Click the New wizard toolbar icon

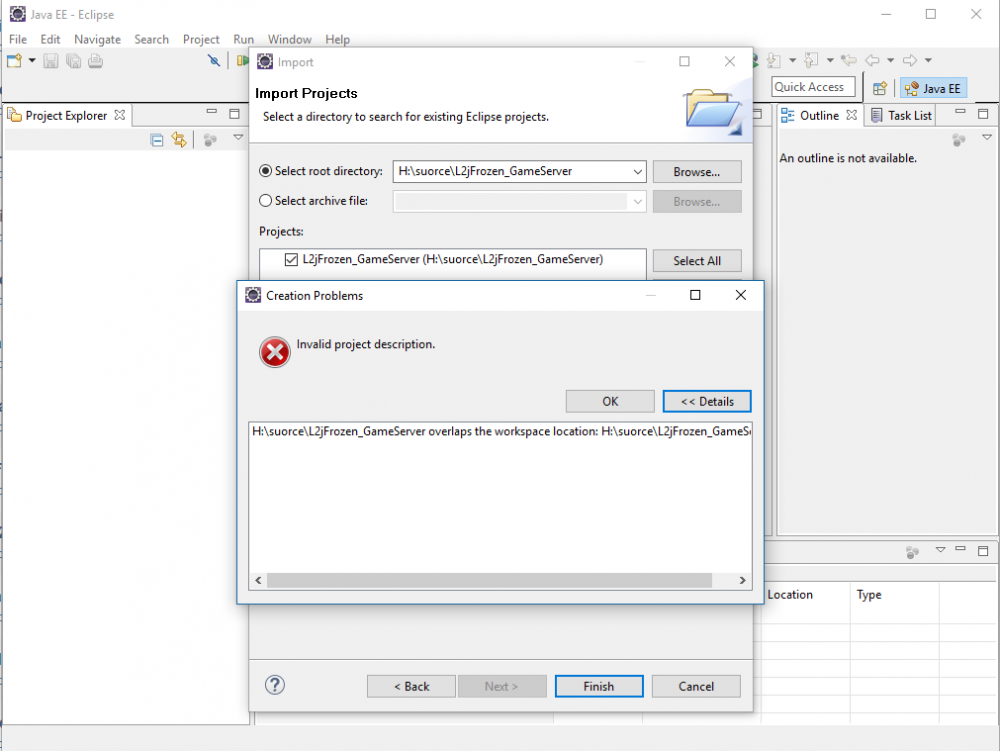pos(15,62)
